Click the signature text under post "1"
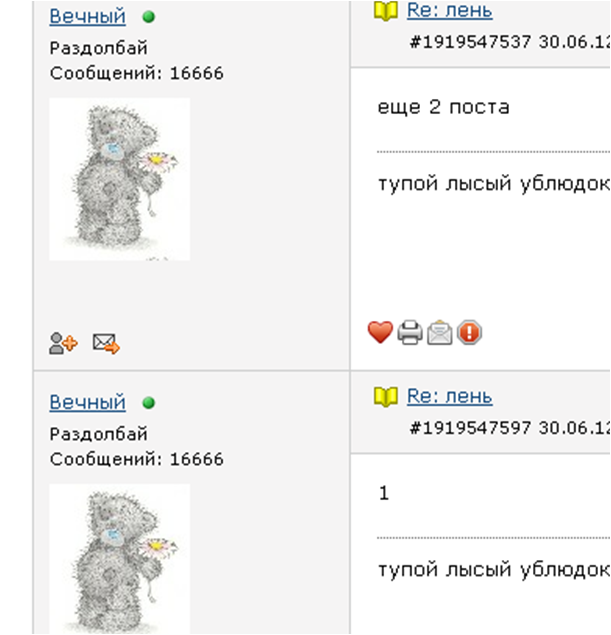 click(494, 570)
